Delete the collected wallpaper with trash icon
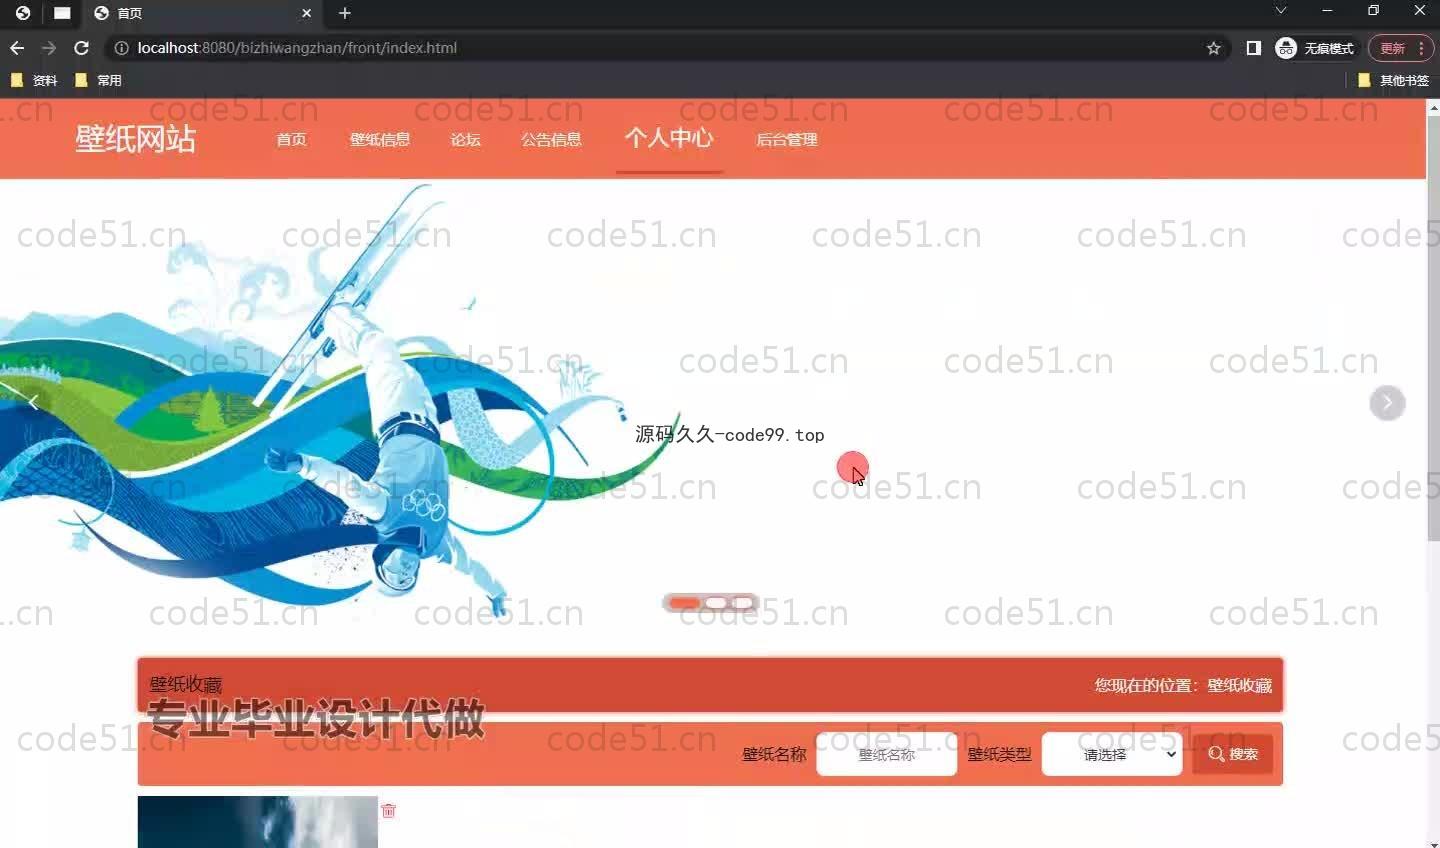Viewport: 1440px width, 848px height. tap(389, 811)
